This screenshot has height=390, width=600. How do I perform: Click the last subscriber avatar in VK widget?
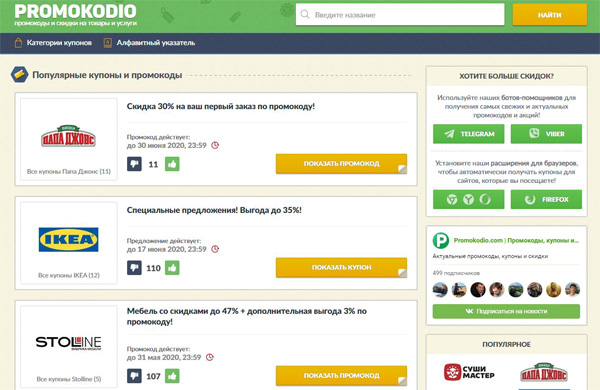coord(572,290)
